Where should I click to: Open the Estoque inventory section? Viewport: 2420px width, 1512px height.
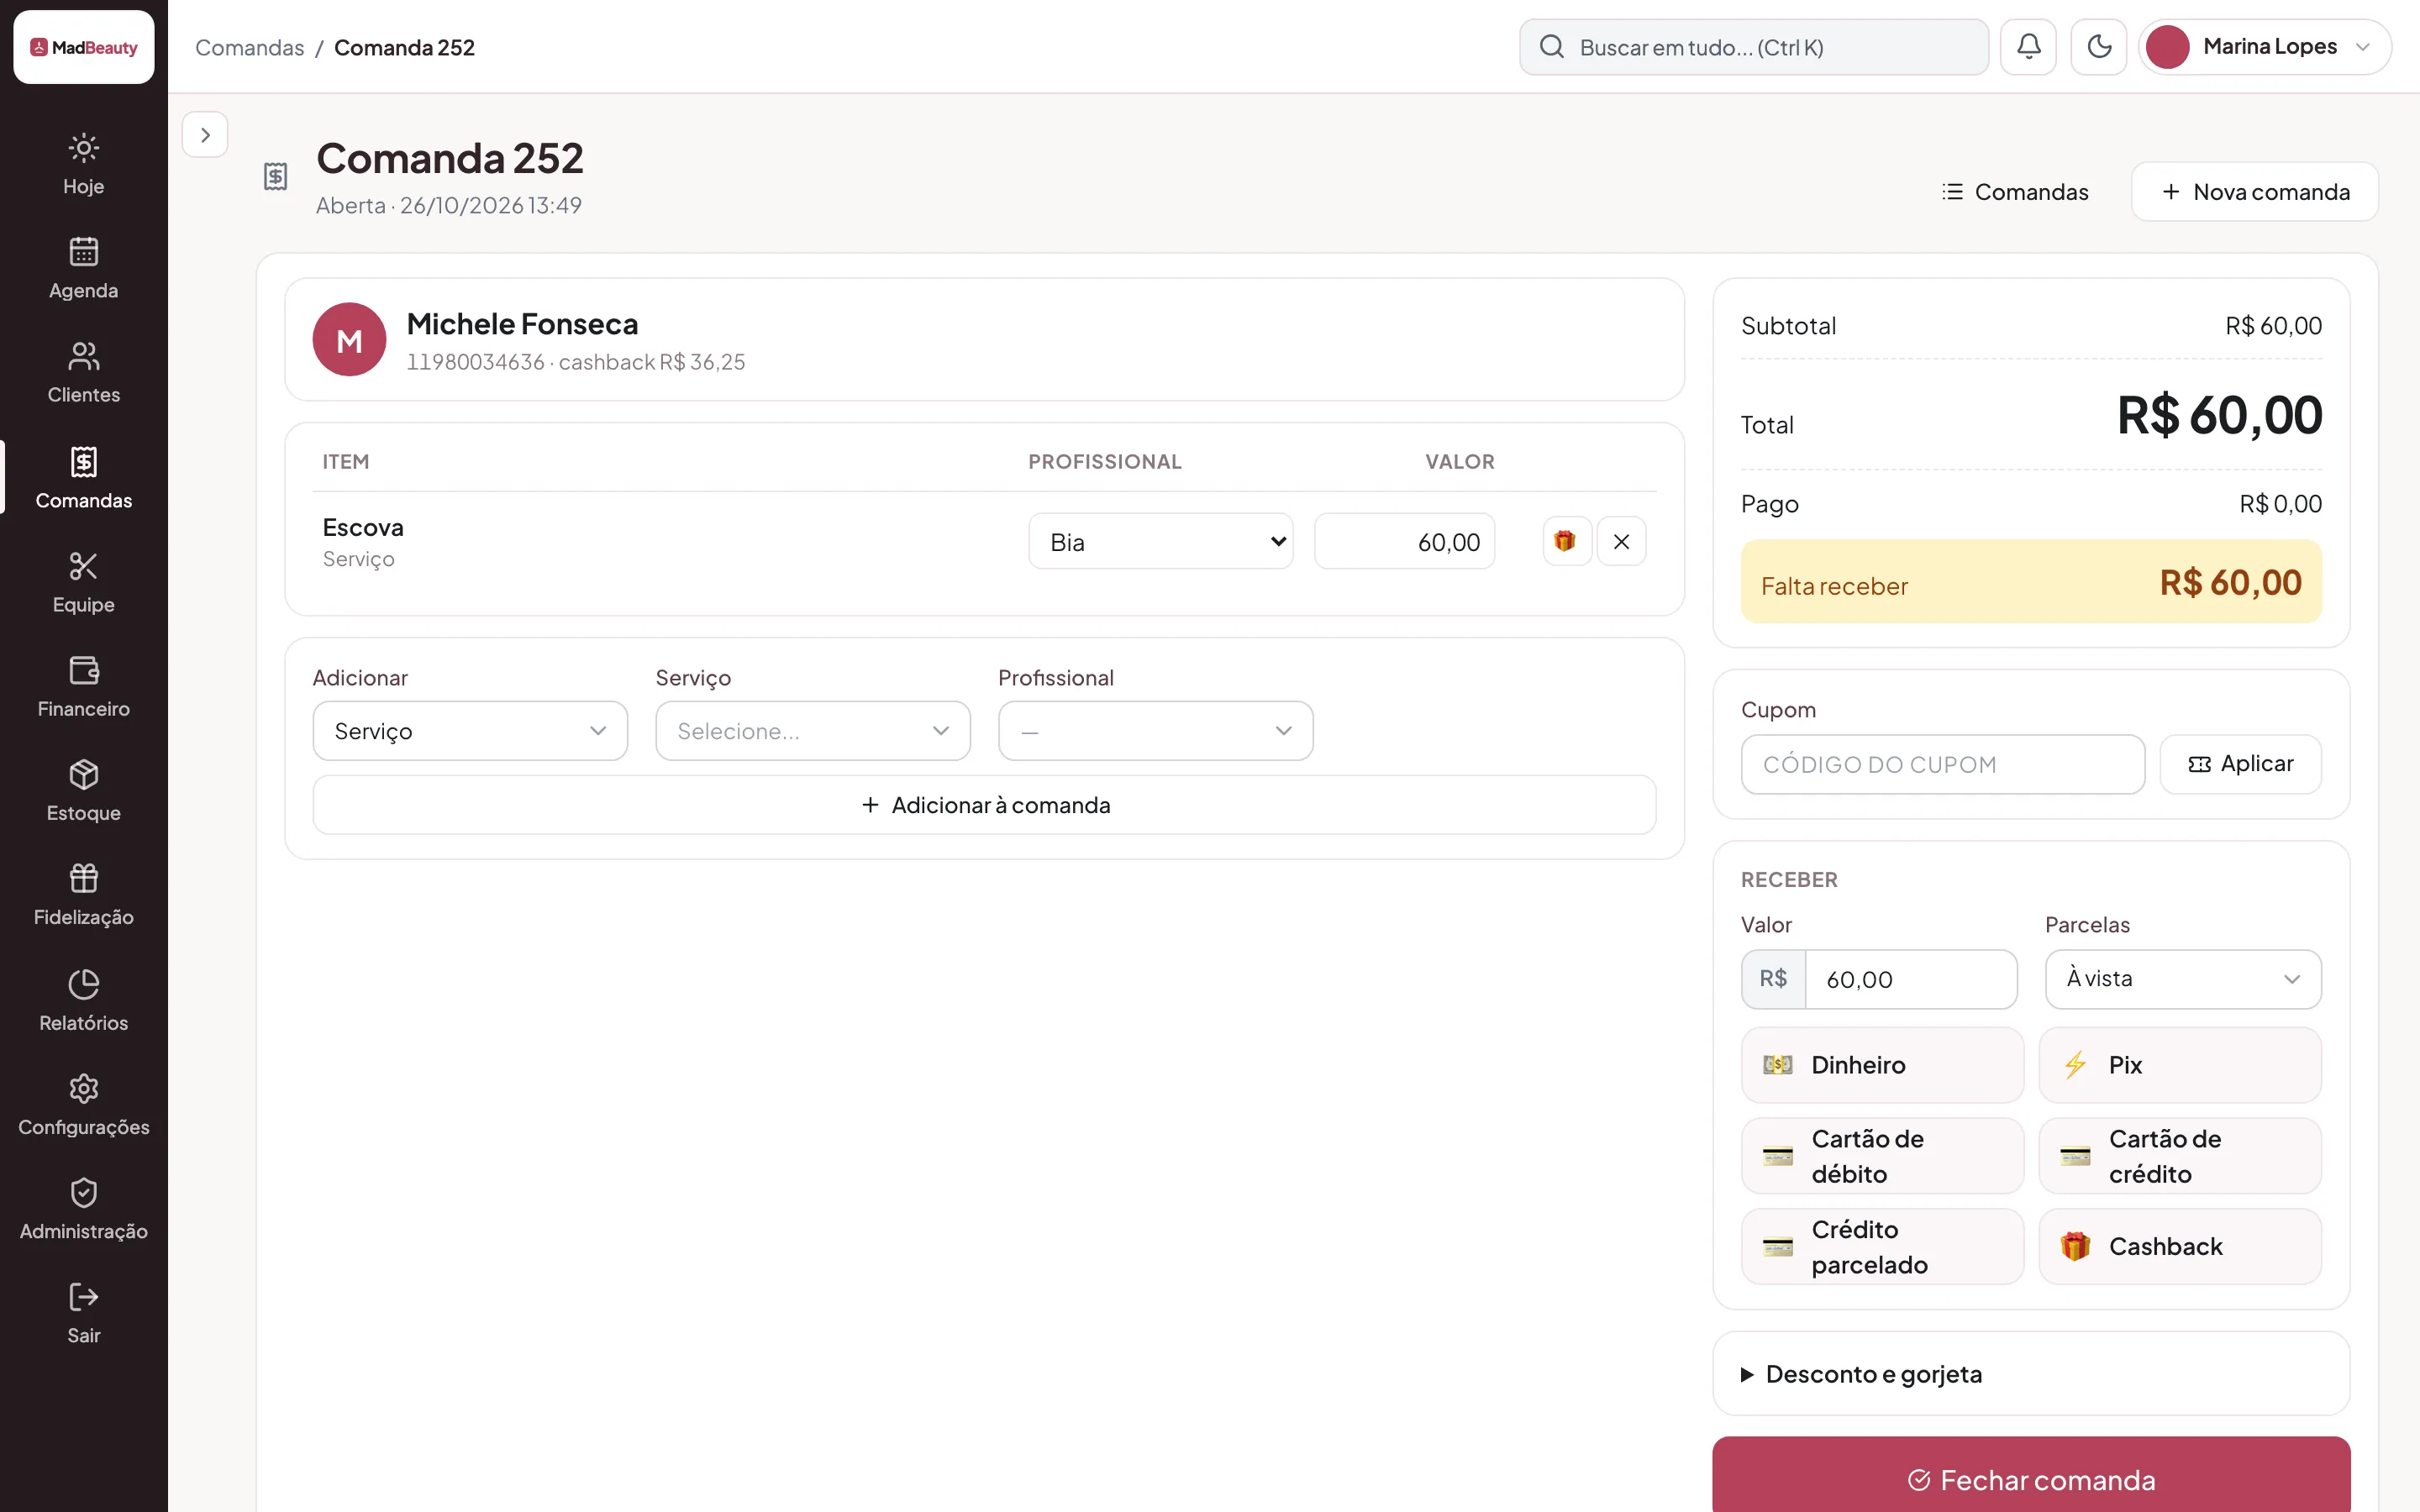(x=84, y=791)
